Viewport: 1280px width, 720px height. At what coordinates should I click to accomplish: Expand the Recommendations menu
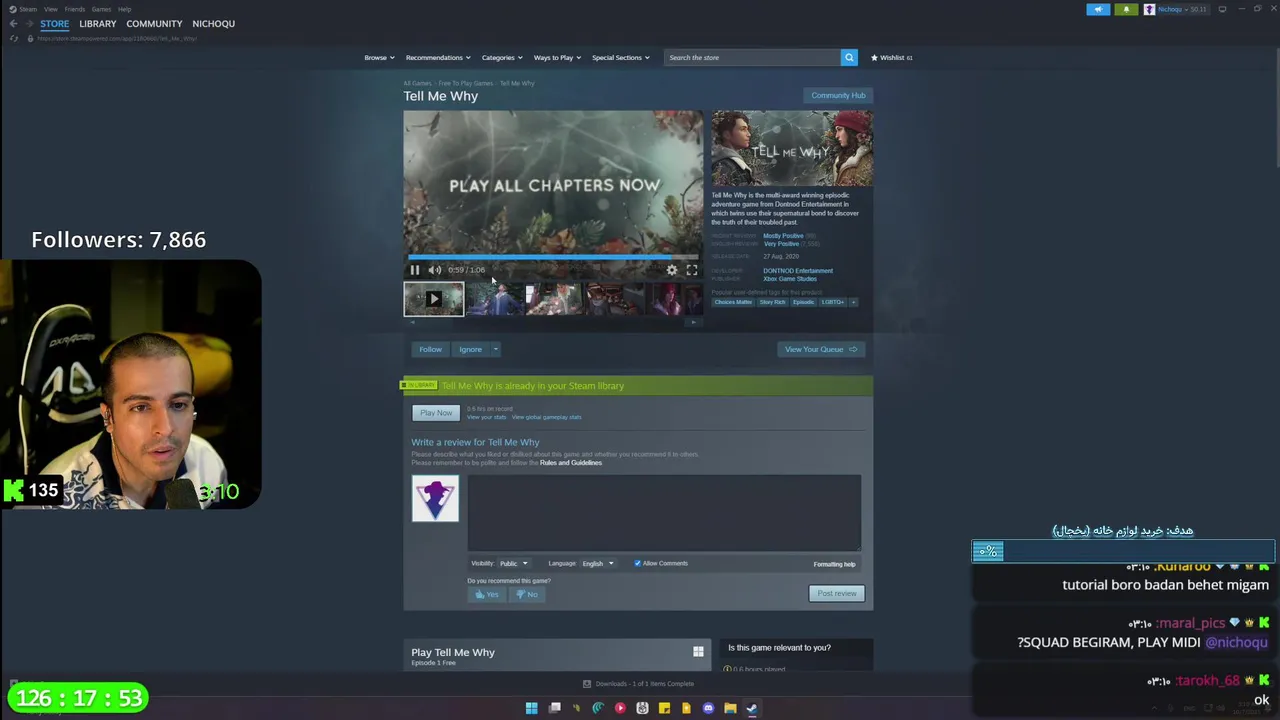coord(438,57)
